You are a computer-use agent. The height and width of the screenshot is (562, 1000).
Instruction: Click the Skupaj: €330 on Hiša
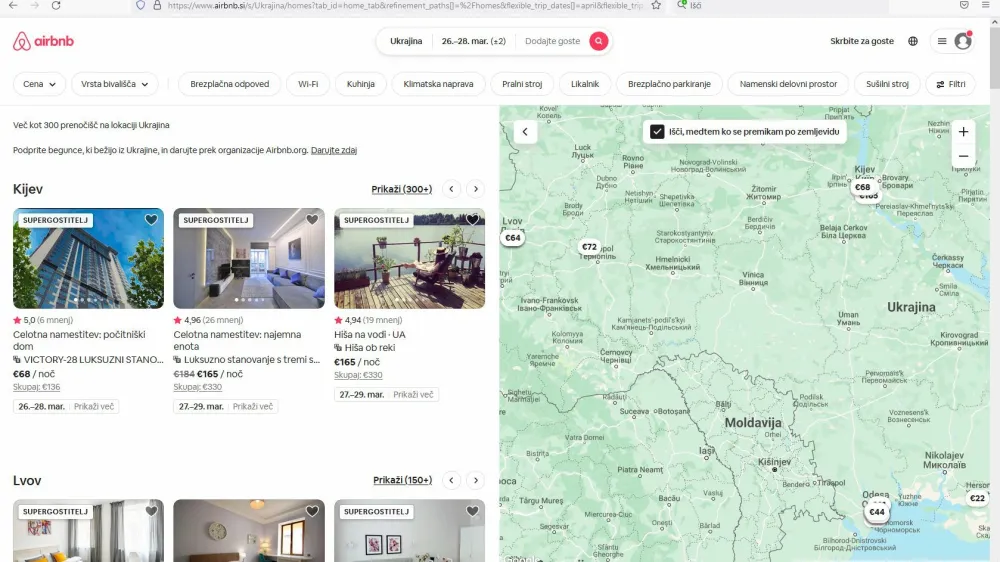pyautogui.click(x=358, y=375)
